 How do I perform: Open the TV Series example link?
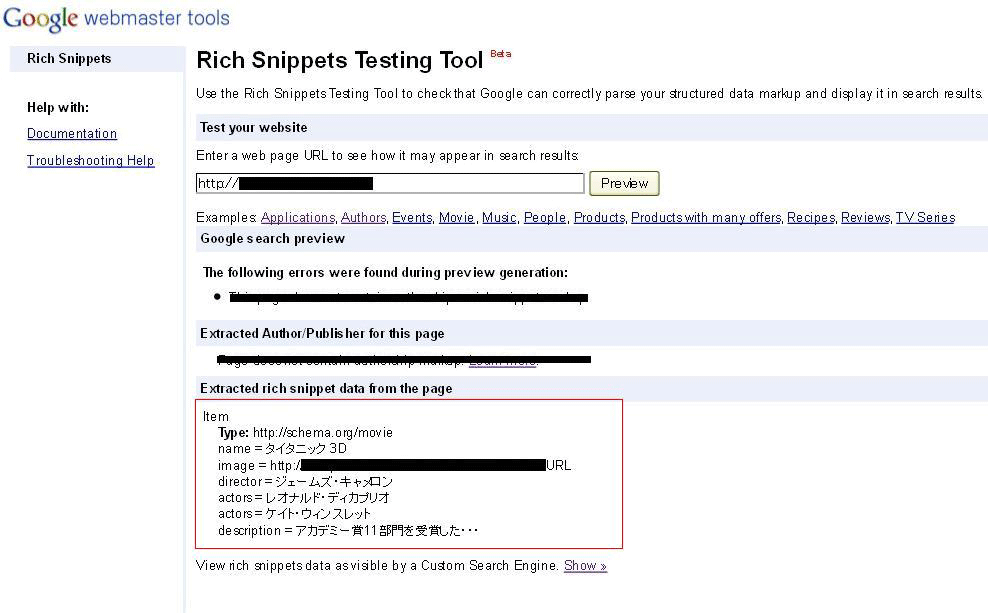tap(925, 217)
